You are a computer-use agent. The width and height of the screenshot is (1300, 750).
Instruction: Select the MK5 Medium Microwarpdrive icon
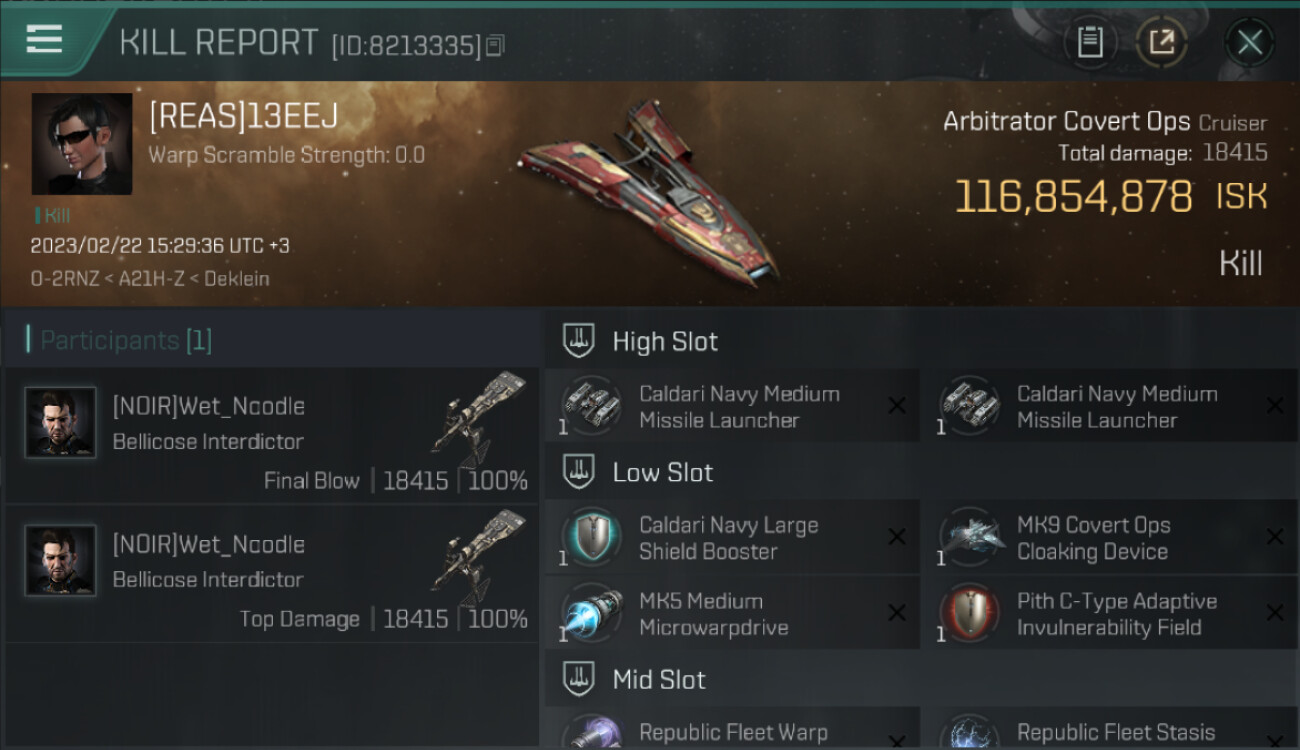pos(591,614)
